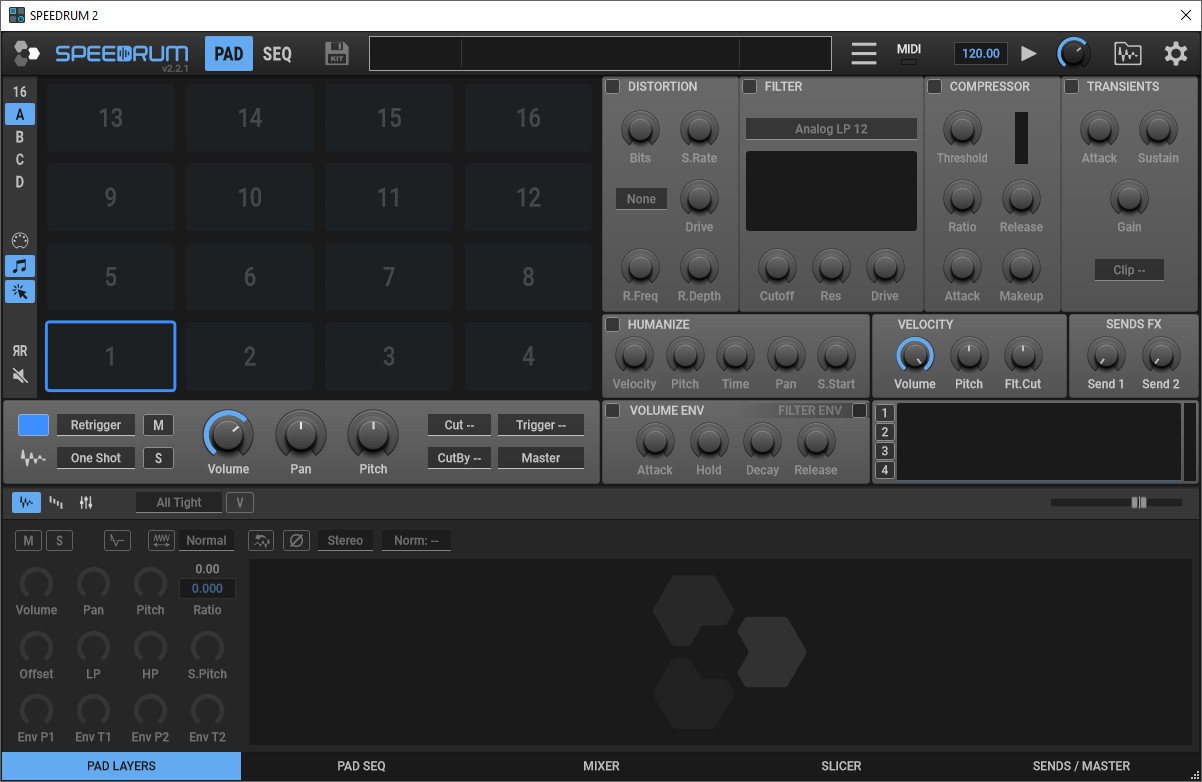This screenshot has width=1202, height=782.
Task: Expand the Master output dropdown
Action: click(540, 458)
